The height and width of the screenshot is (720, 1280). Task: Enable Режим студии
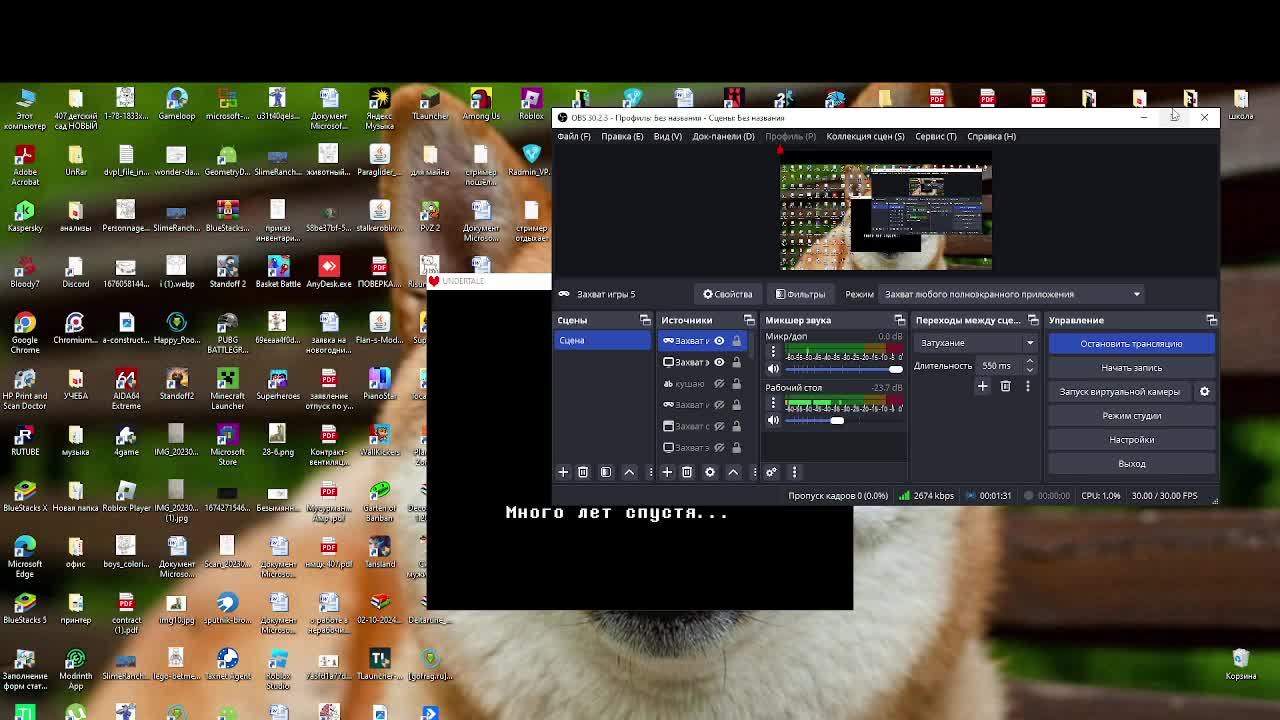tap(1131, 416)
